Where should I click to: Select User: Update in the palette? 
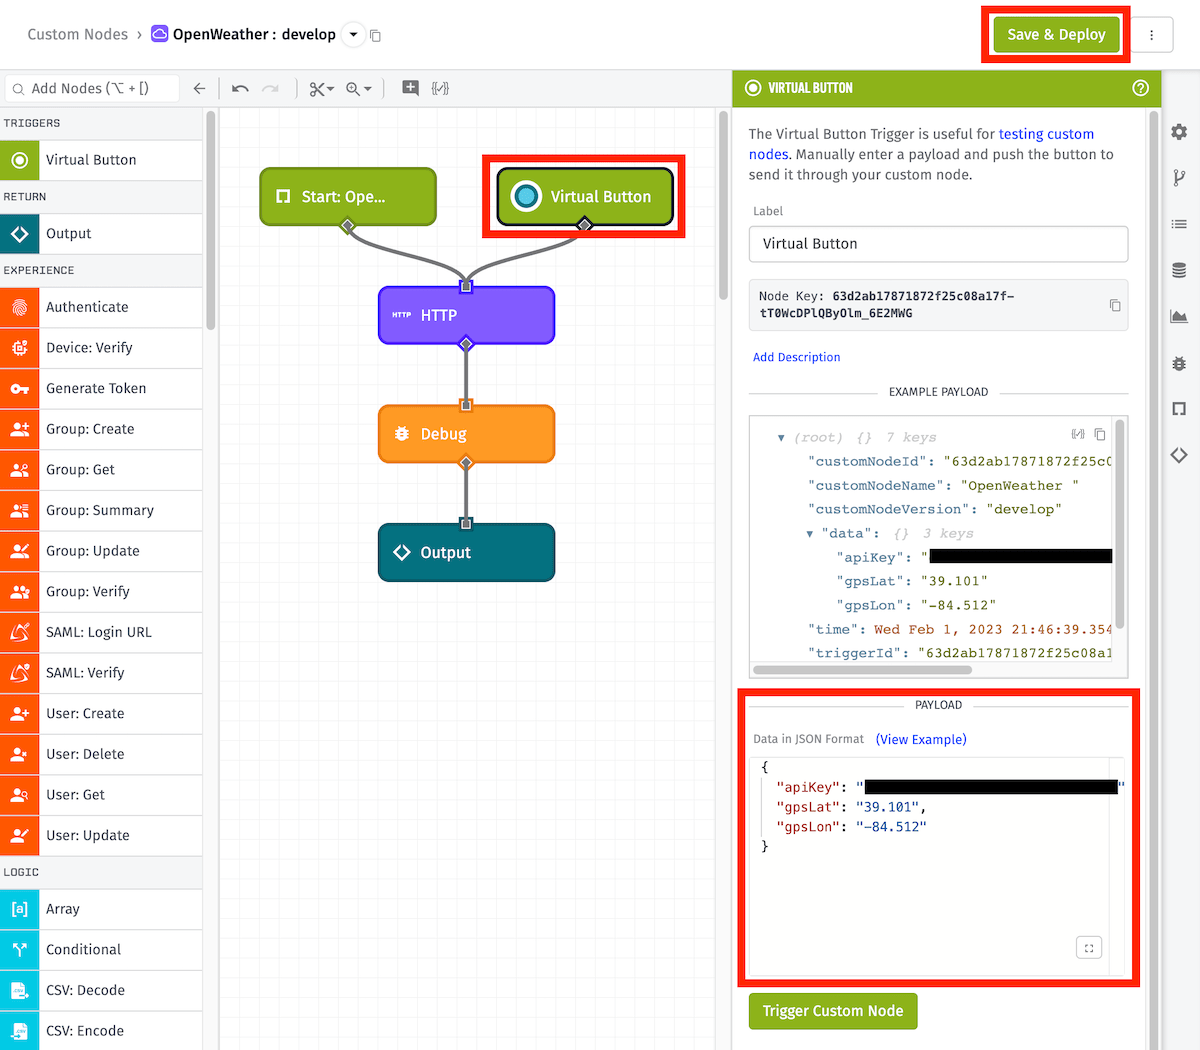101,836
